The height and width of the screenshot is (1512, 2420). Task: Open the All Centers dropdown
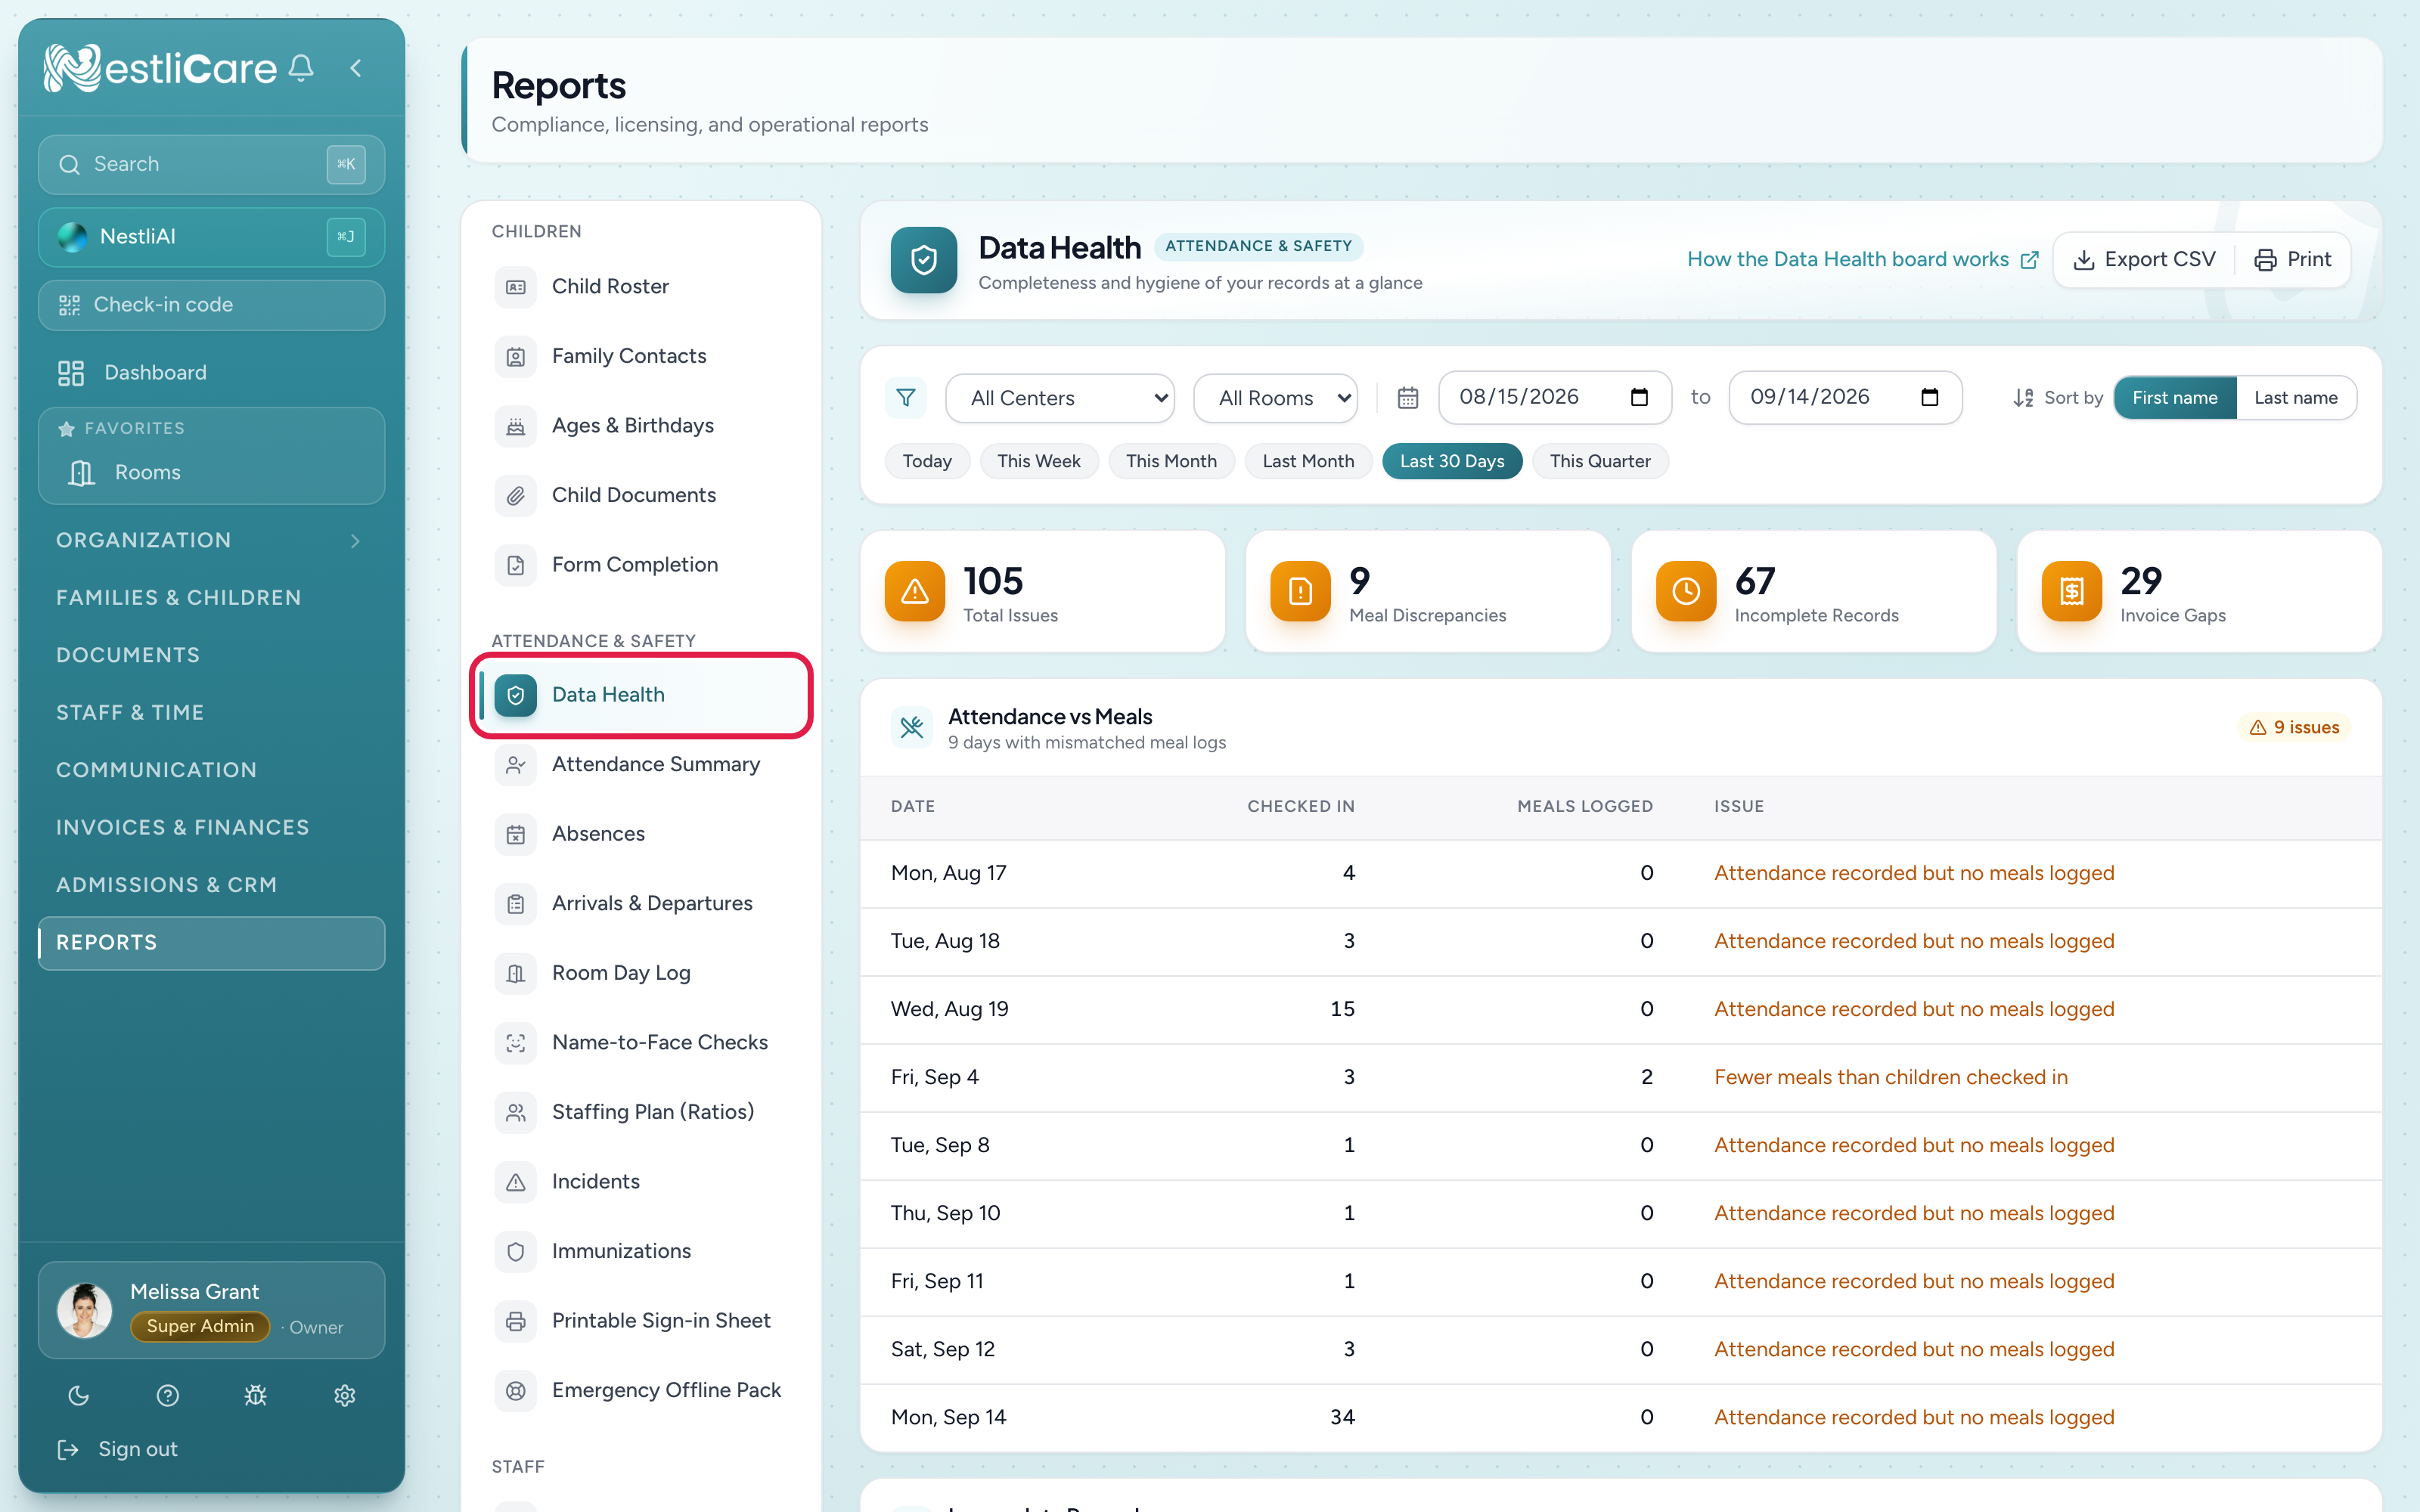1060,398
